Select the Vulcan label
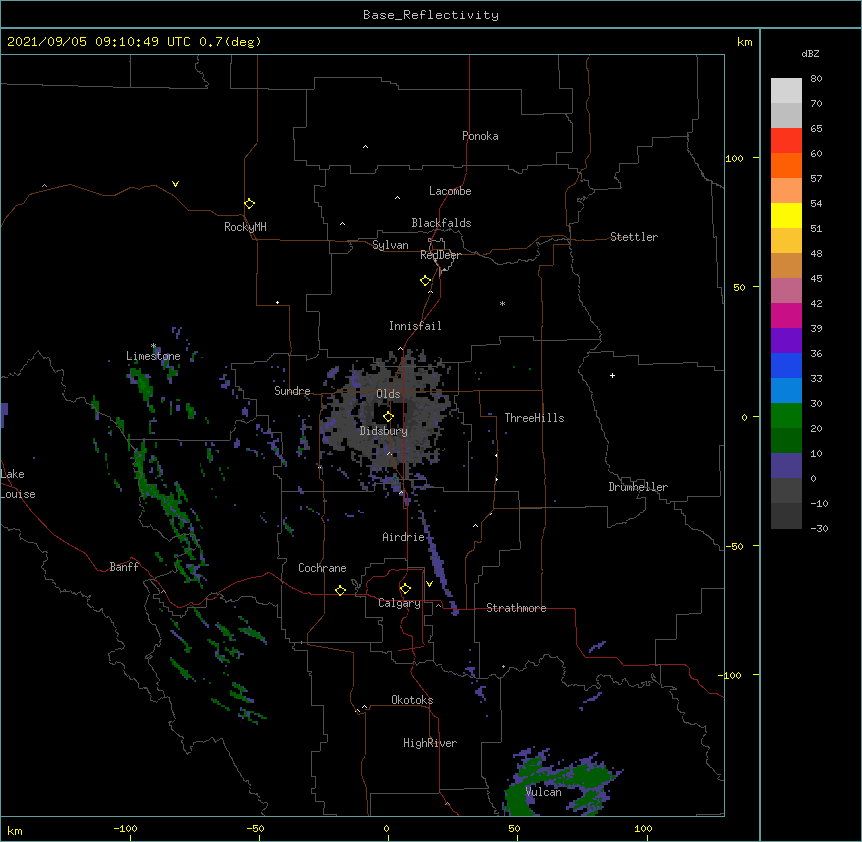The width and height of the screenshot is (862, 842). tap(543, 792)
